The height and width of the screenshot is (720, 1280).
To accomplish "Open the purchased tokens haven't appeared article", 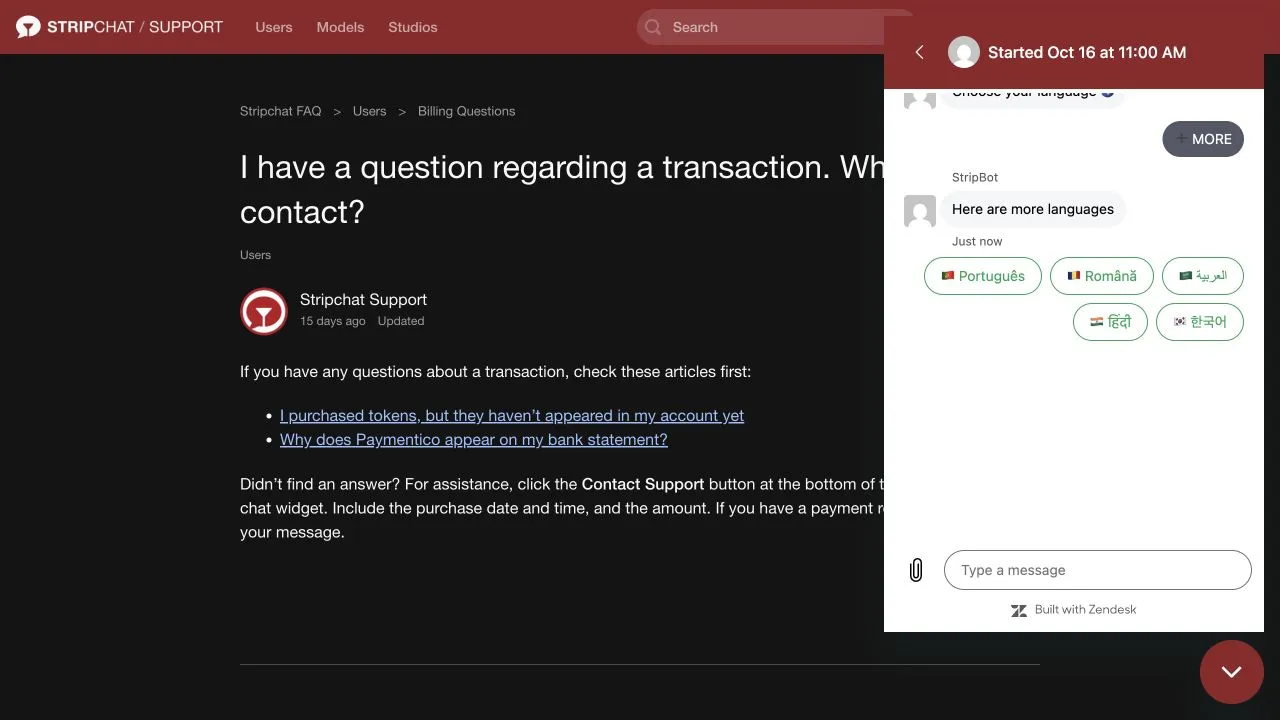I will coord(512,416).
